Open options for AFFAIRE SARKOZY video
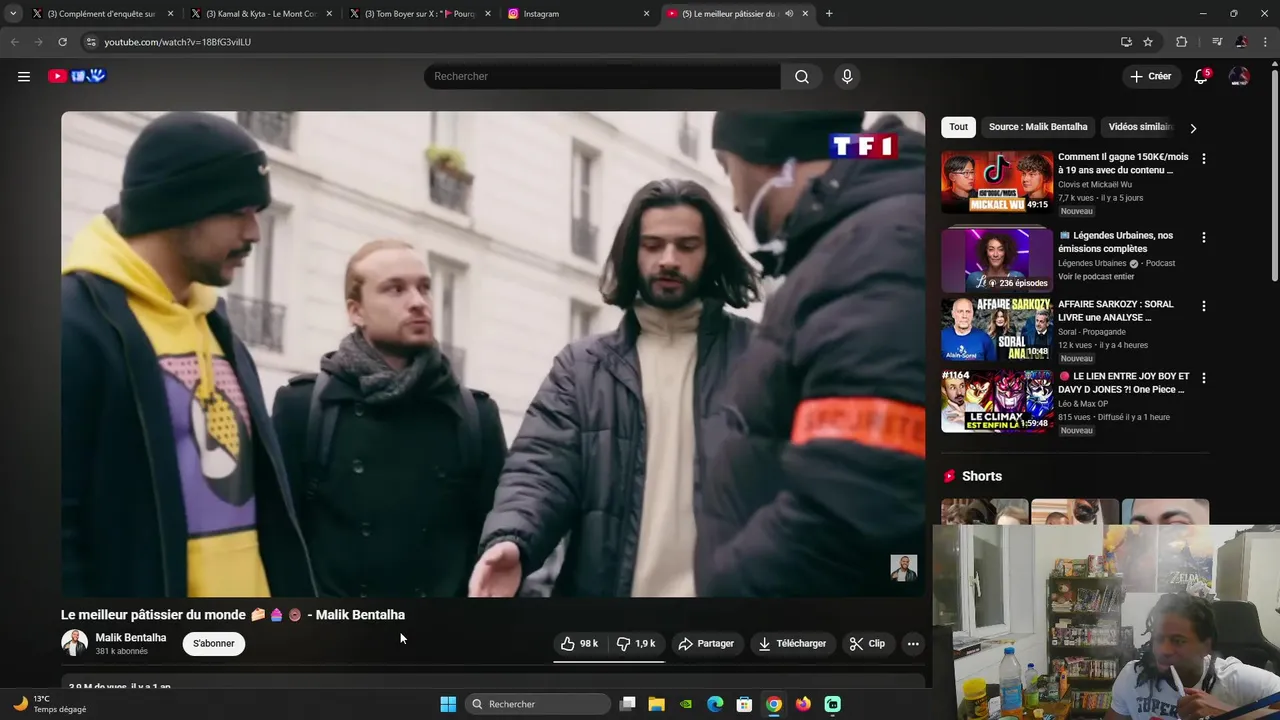 click(1204, 305)
